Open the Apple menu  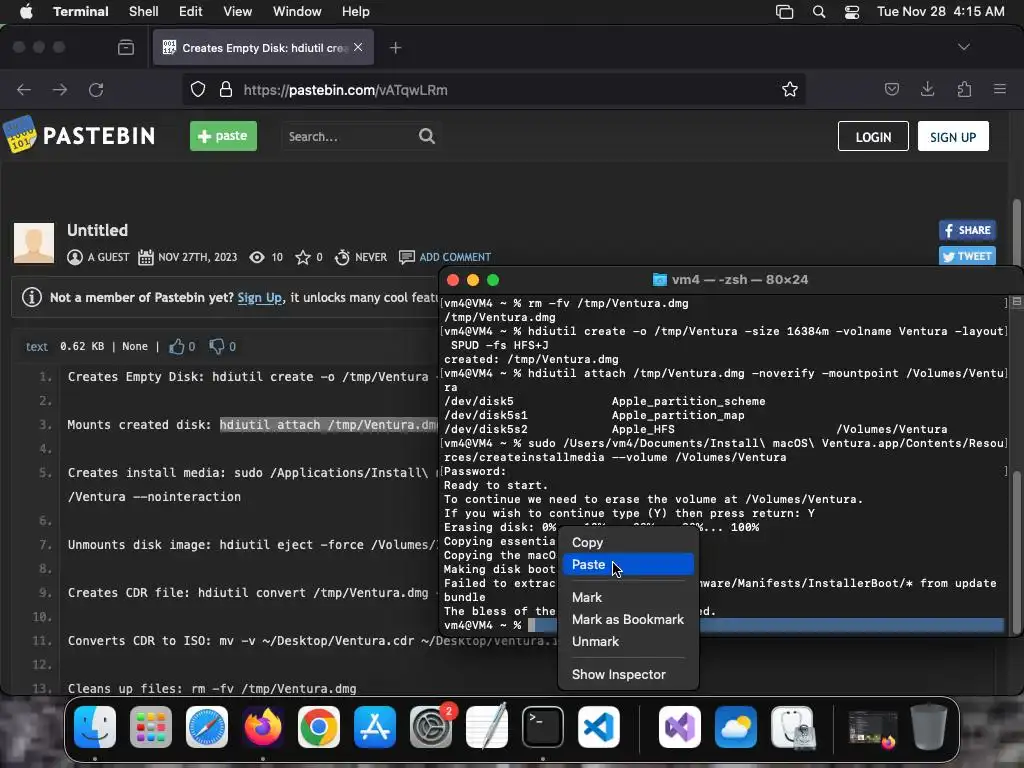click(26, 12)
